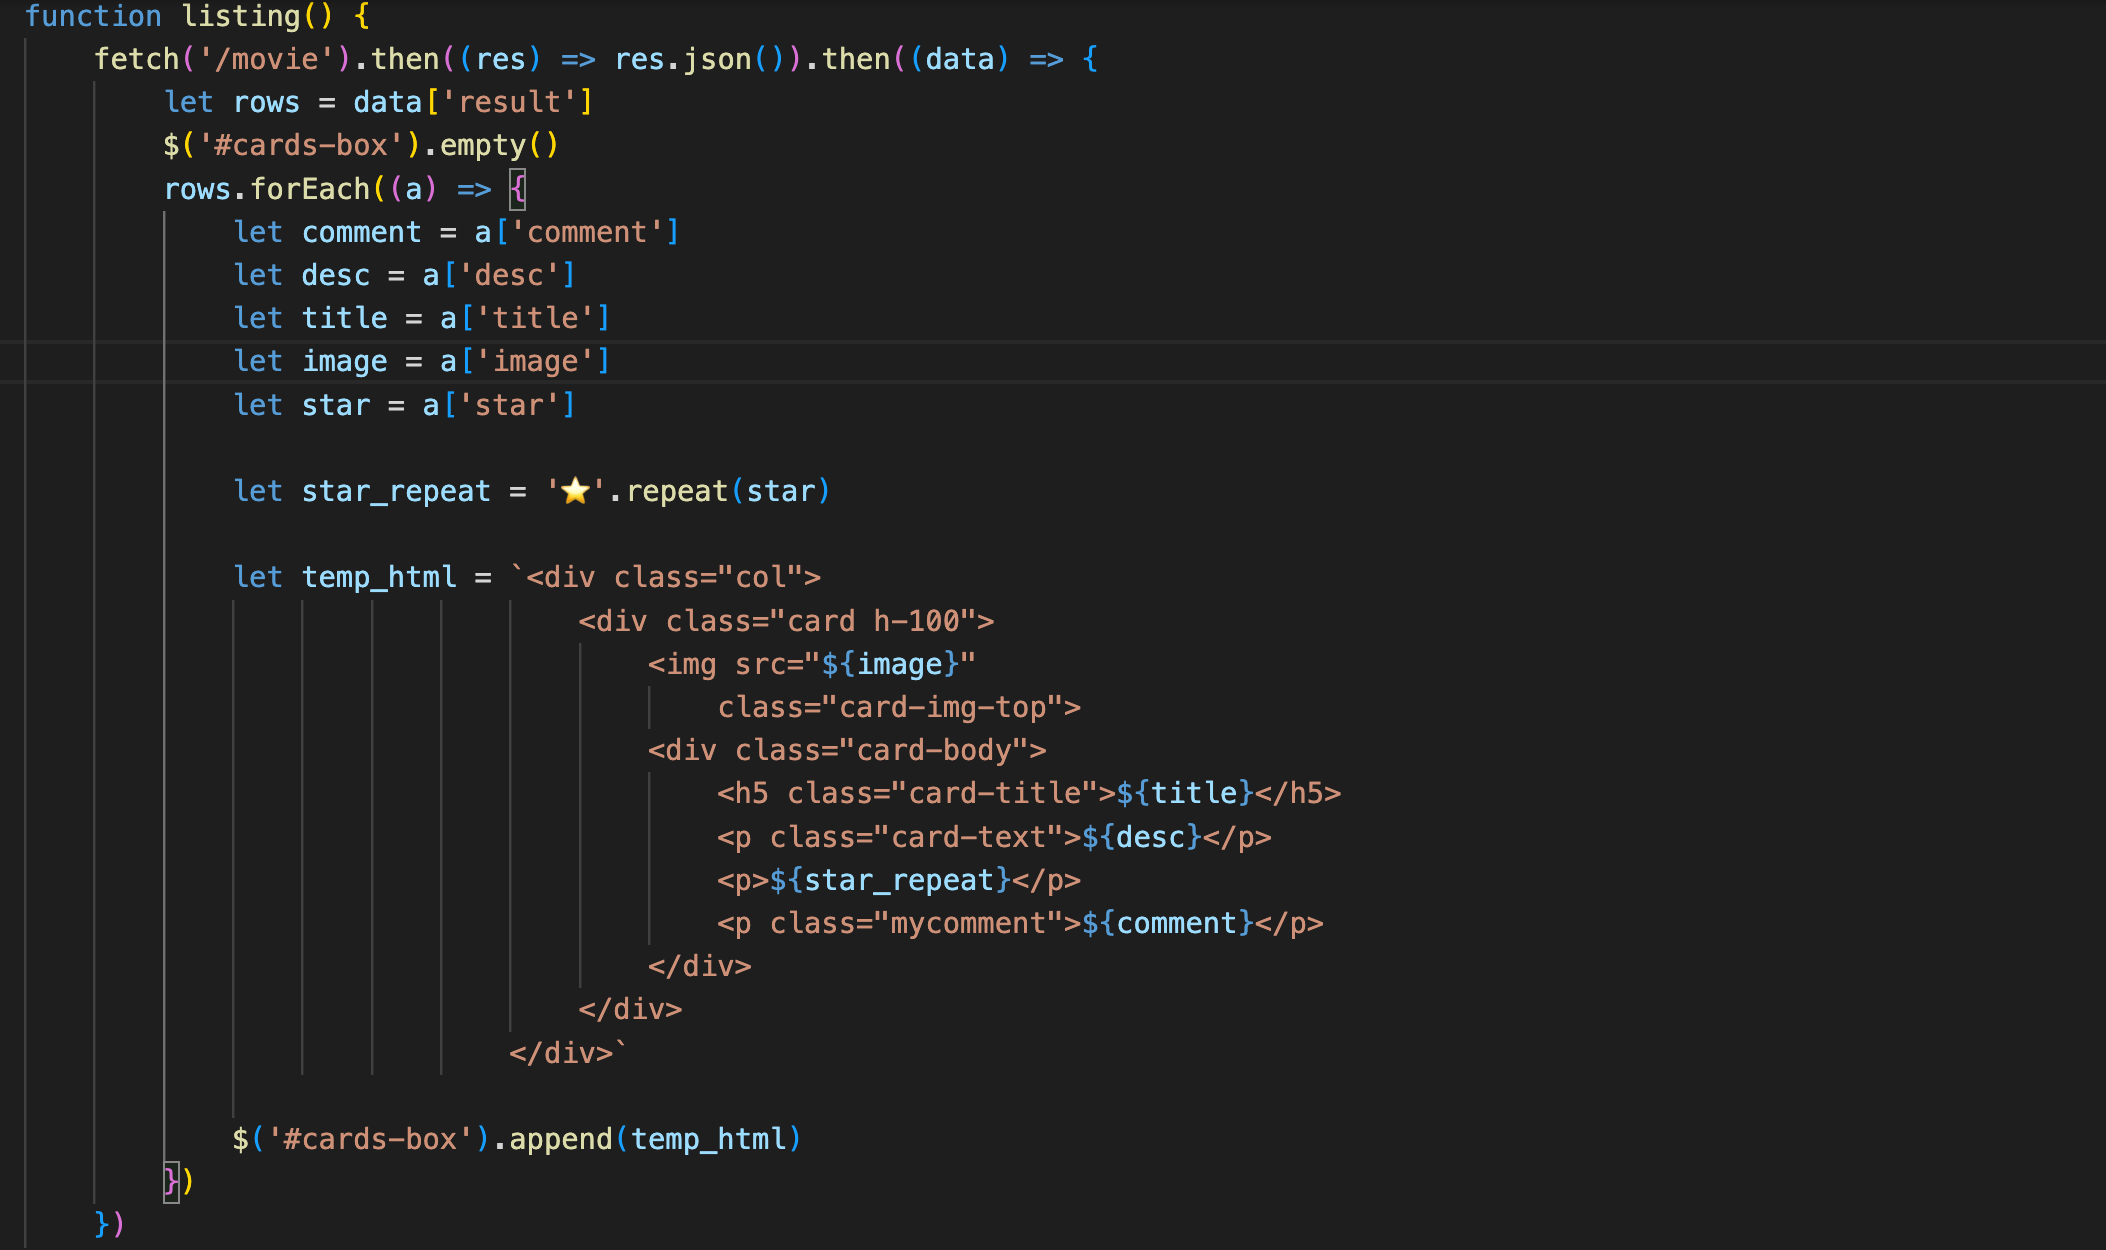Click the 'result' string key
This screenshot has height=1250, width=2106.
tap(509, 102)
